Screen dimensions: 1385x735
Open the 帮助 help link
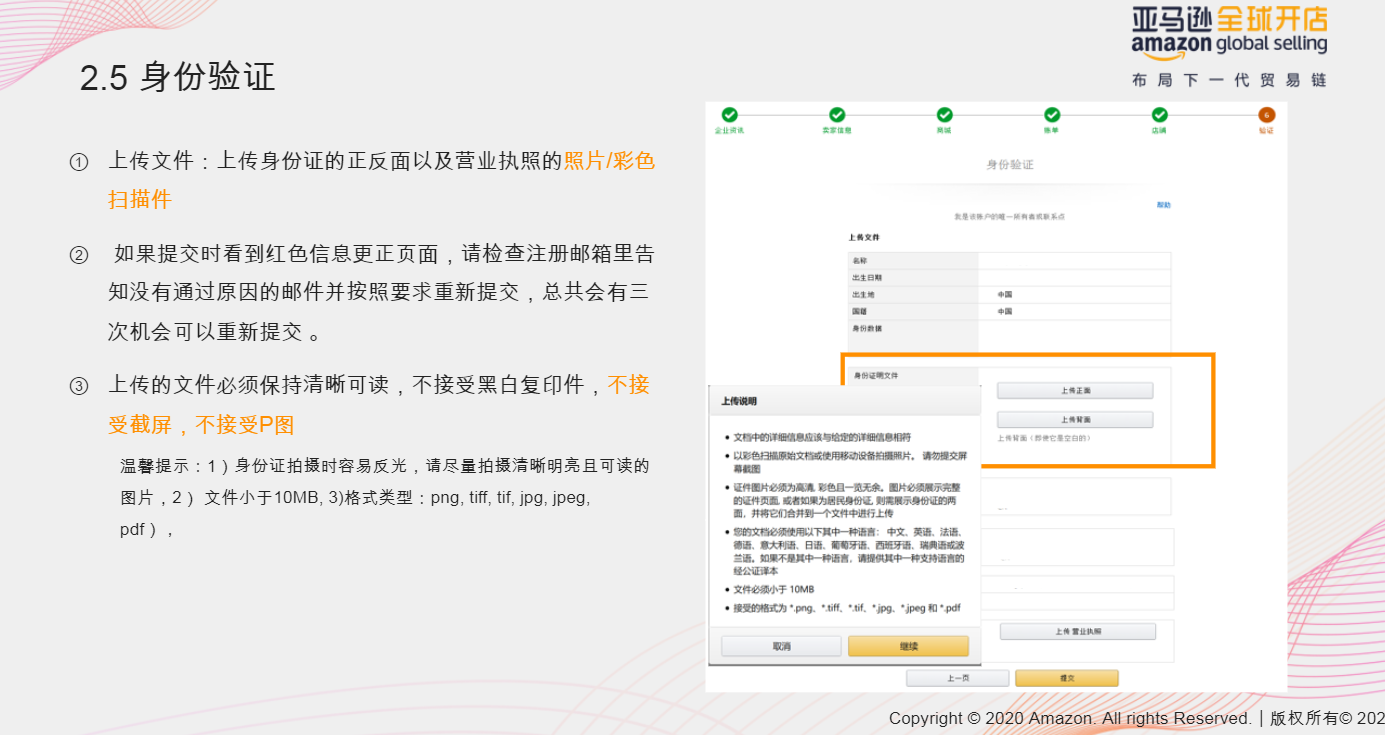click(1163, 204)
